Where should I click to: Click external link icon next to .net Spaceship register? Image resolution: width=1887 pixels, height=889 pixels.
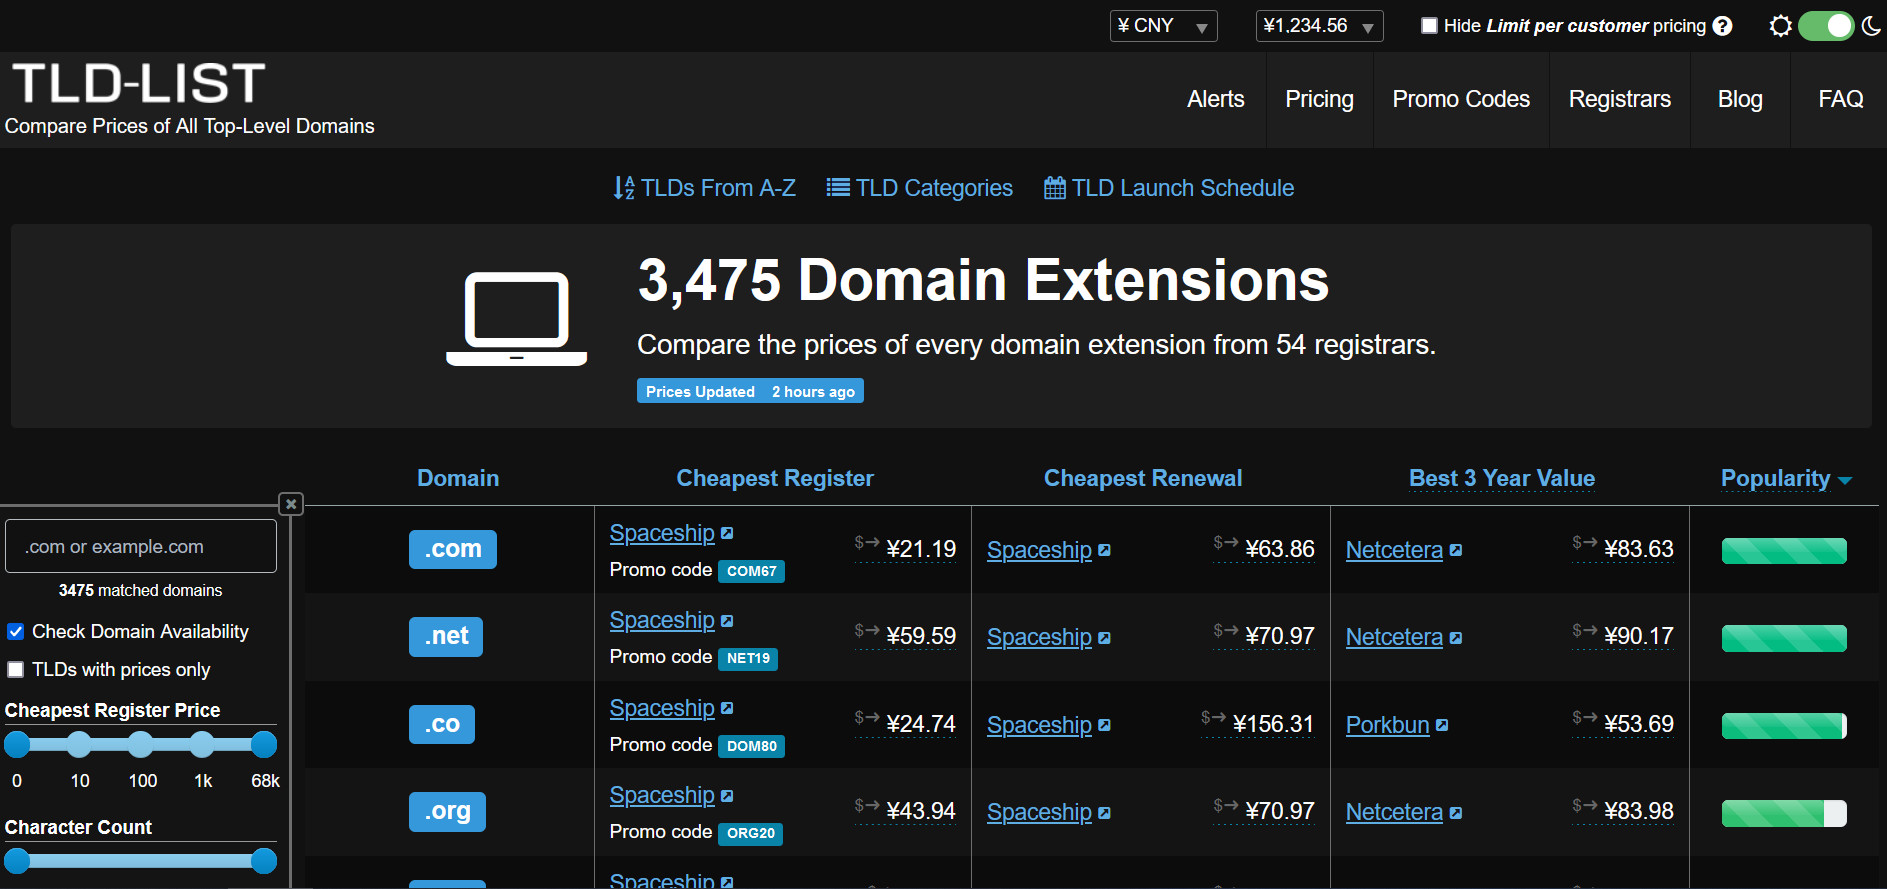click(727, 621)
